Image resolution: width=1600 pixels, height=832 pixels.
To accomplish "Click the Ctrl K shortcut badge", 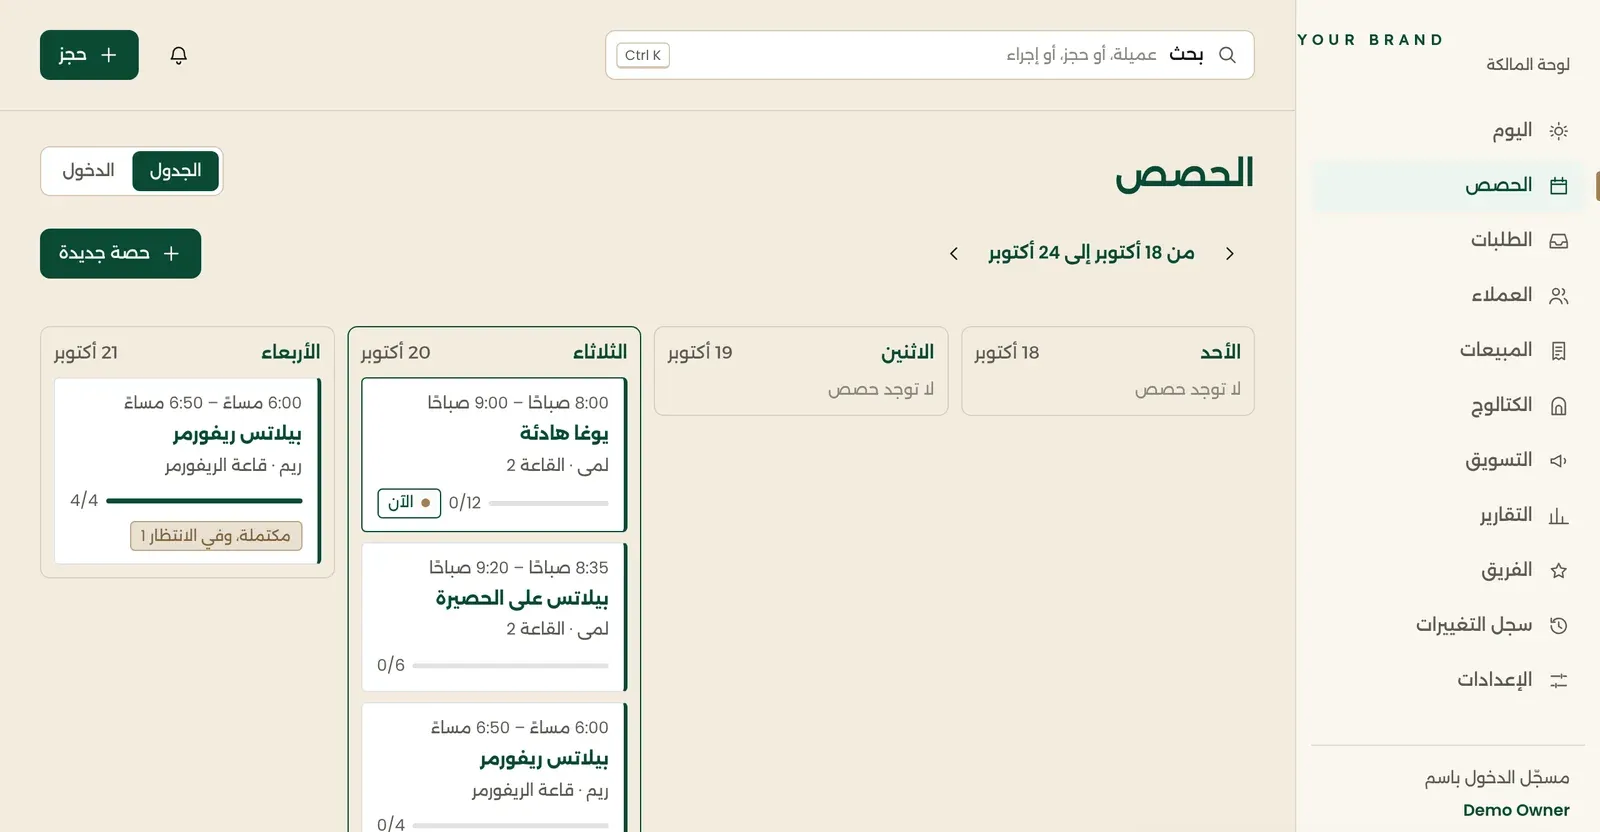I will [643, 55].
